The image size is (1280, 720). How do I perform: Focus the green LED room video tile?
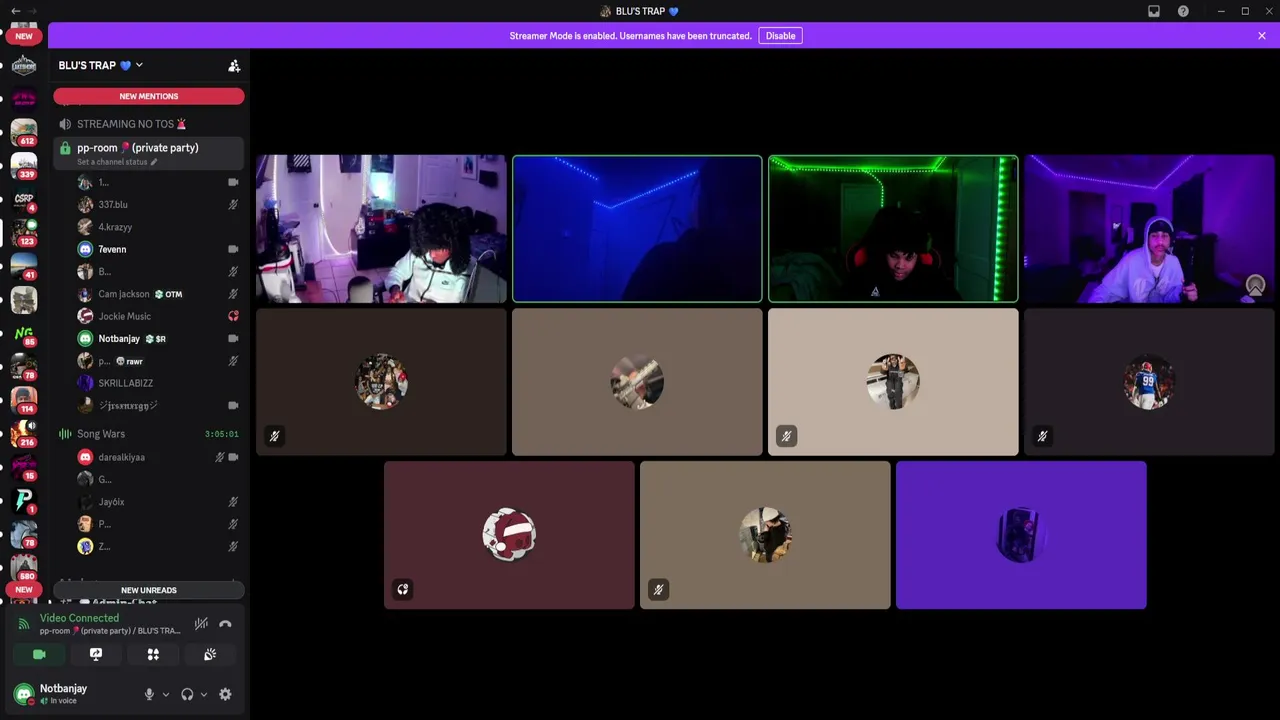point(893,229)
